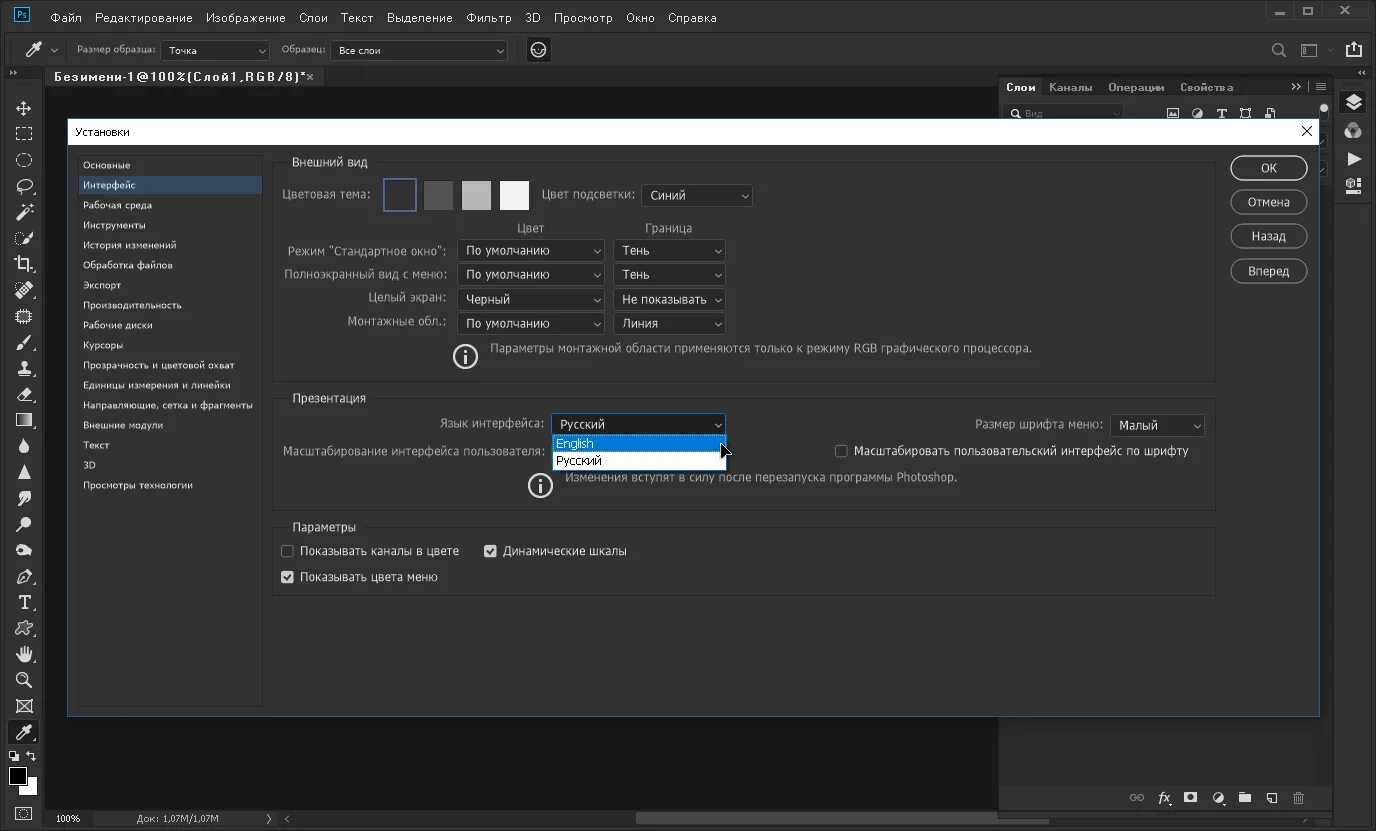This screenshot has height=831, width=1376.
Task: Enable 'Показывать каналы в цвете' checkbox
Action: click(x=288, y=551)
